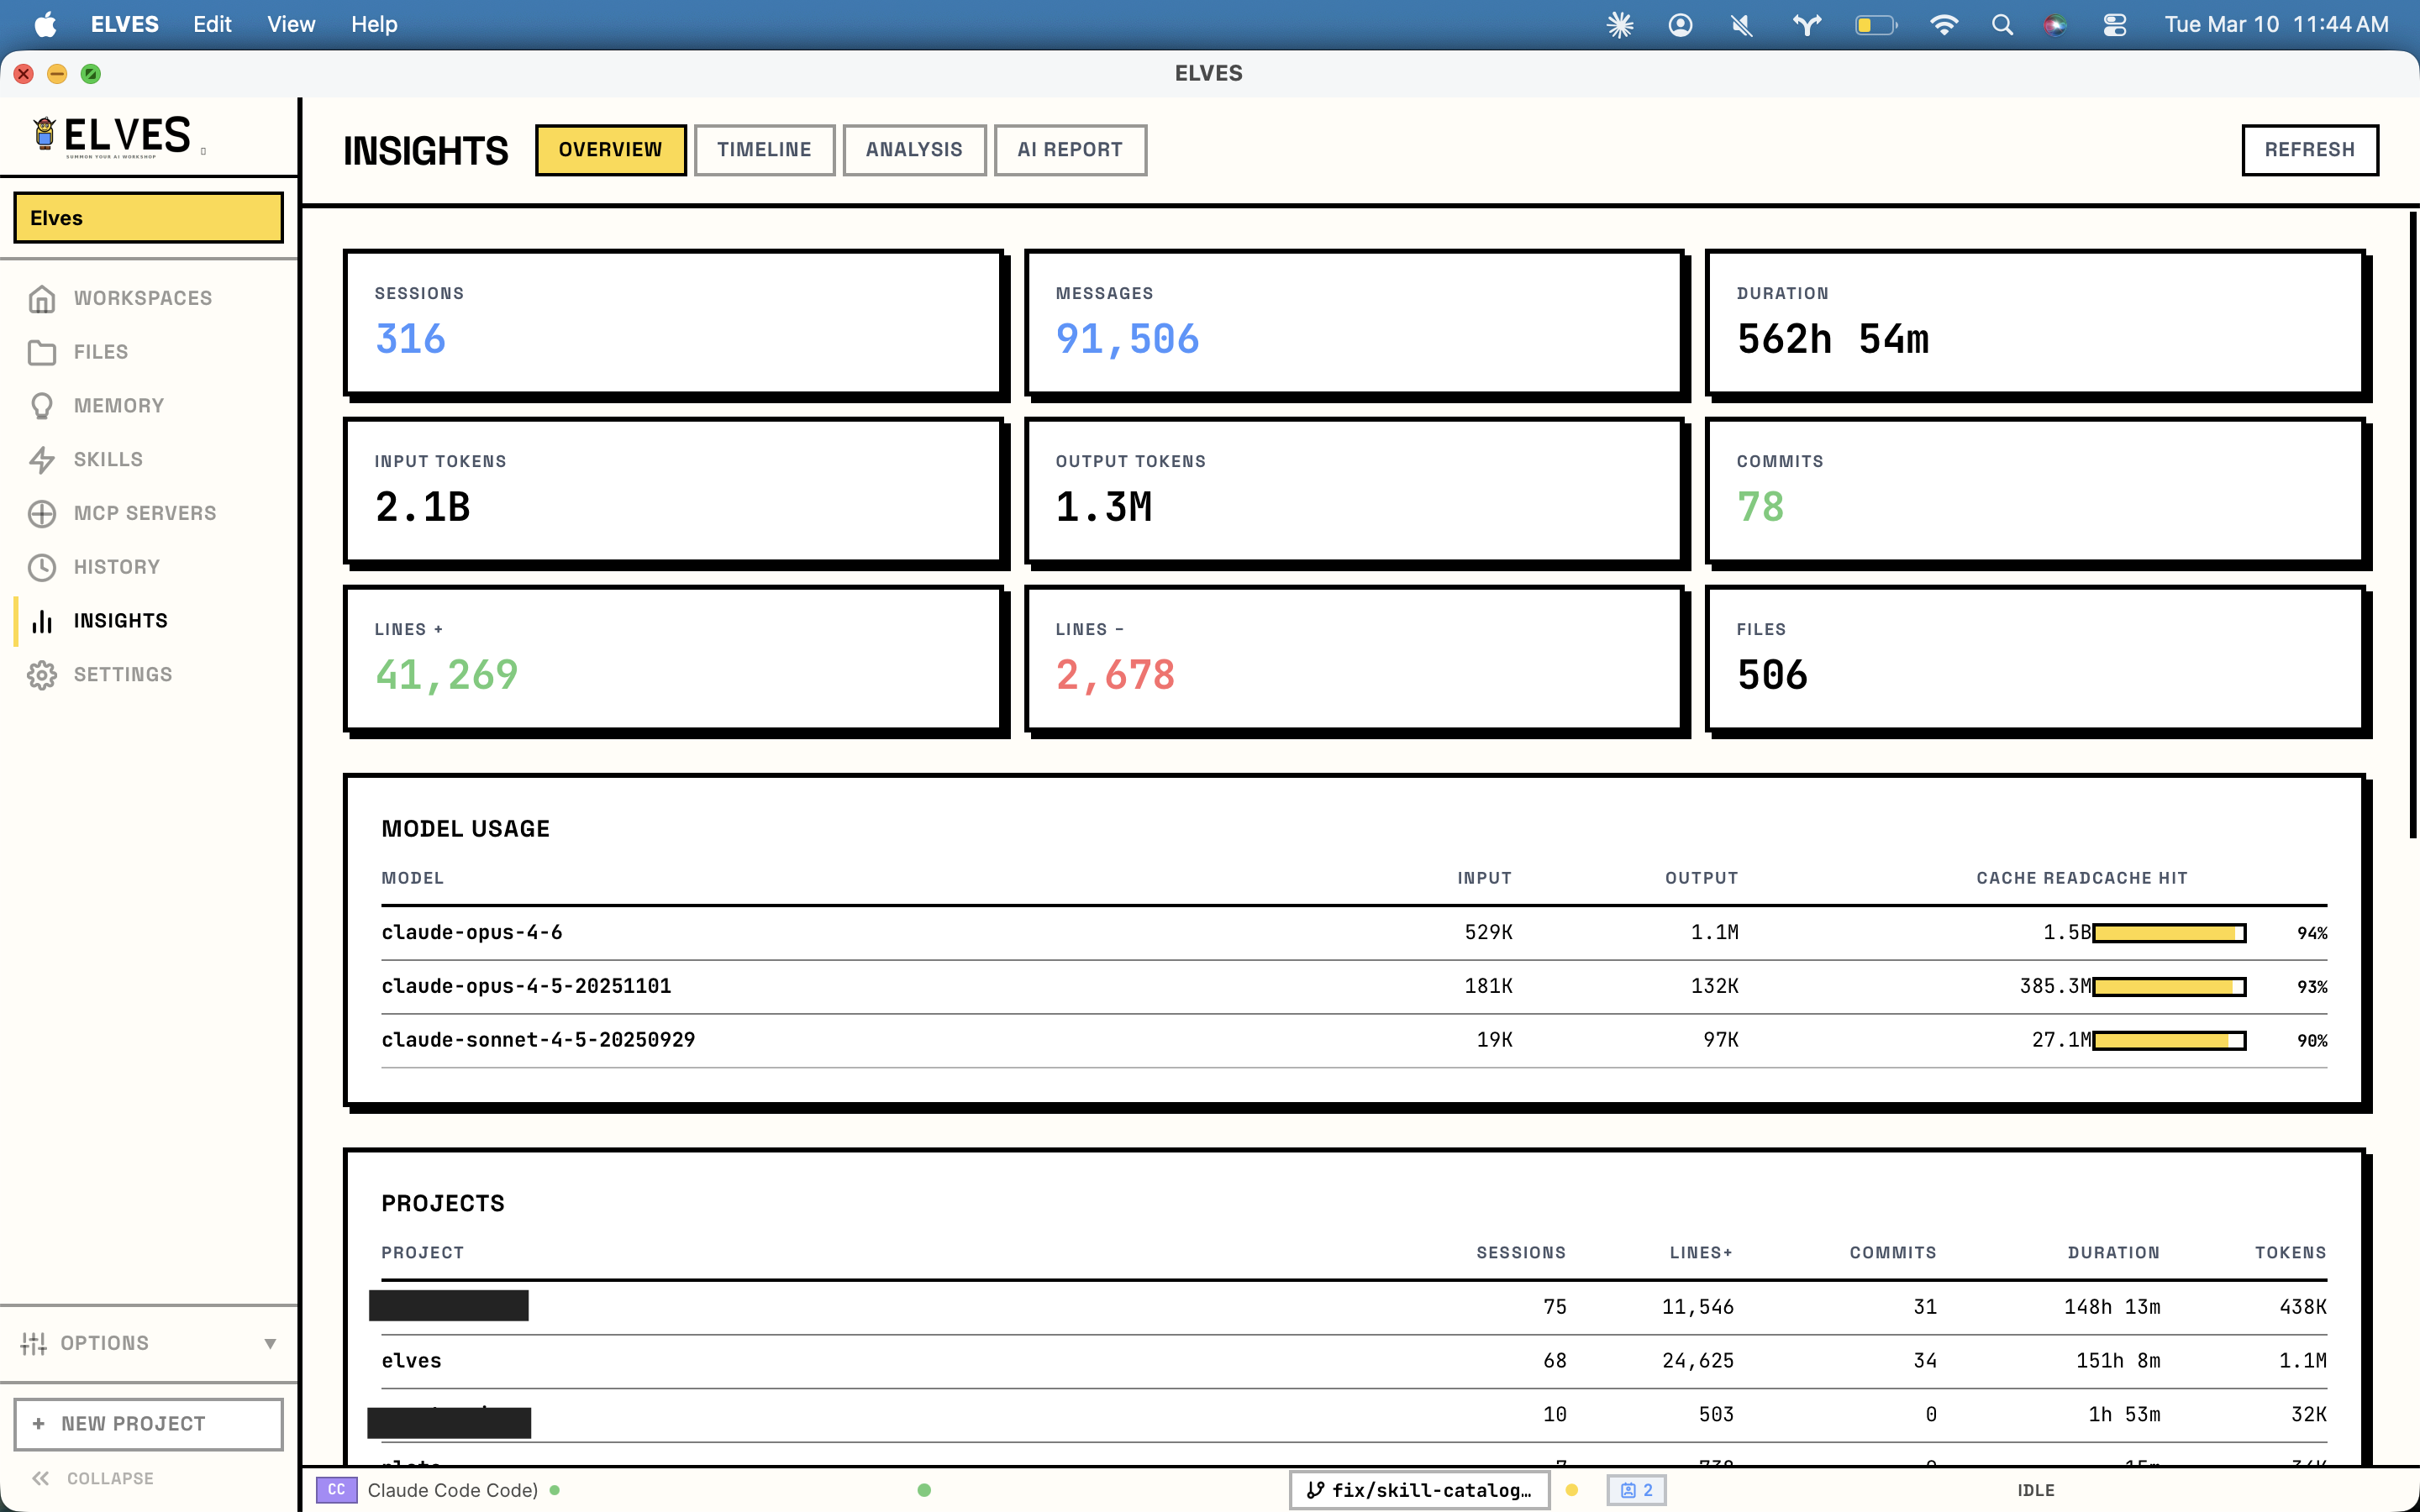
Task: Open macOS Control Center in menu bar
Action: (2114, 25)
